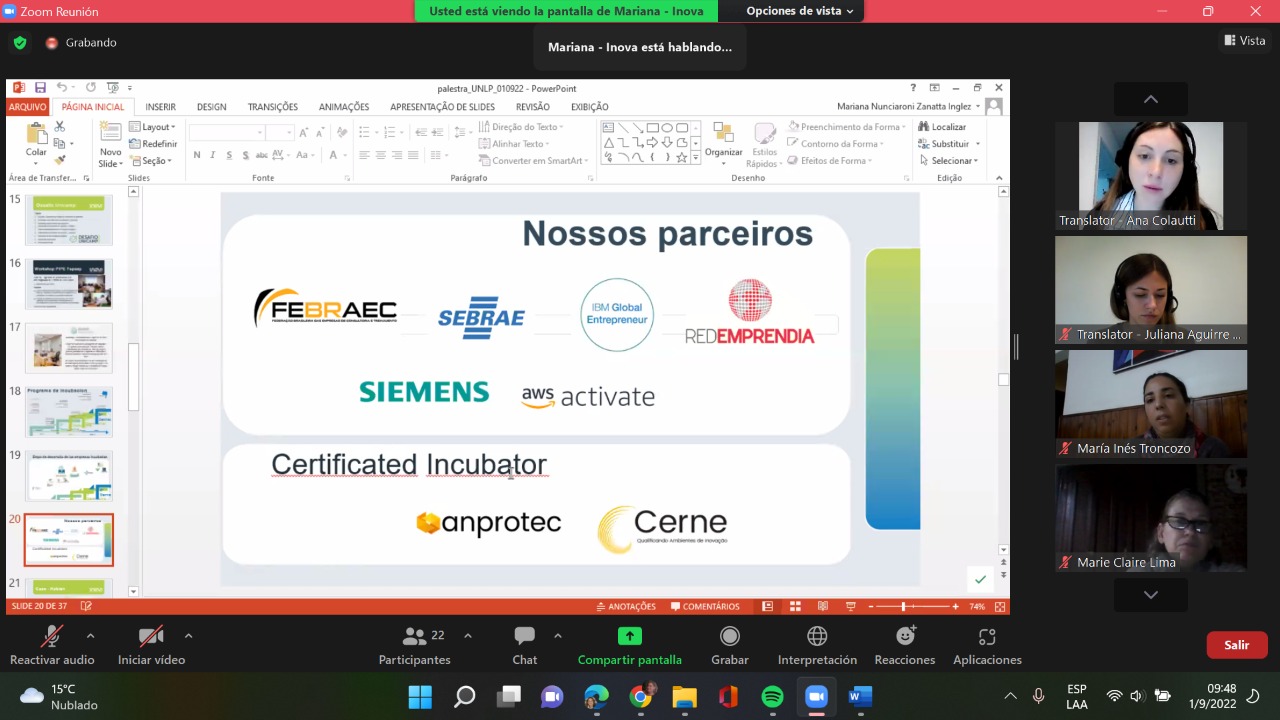Toggle italic (I) formatting
The image size is (1280, 720).
[x=213, y=155]
